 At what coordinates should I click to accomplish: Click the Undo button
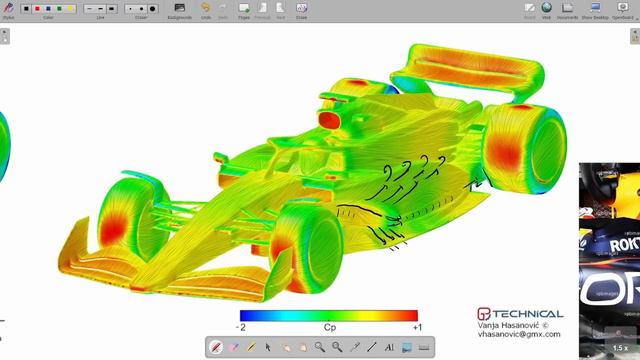click(206, 11)
